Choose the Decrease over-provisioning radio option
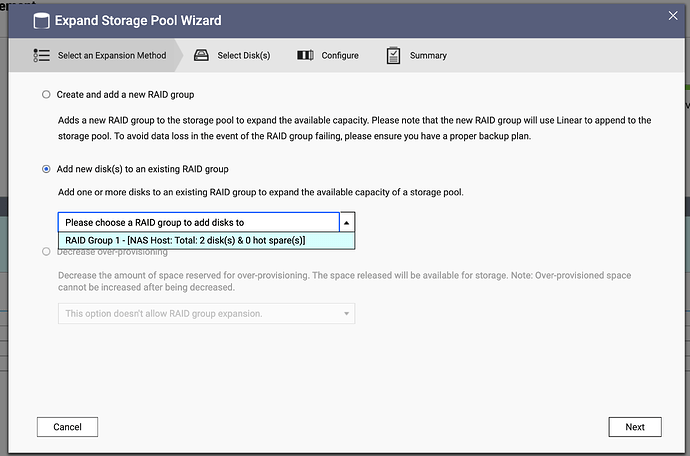The image size is (690, 456). [46, 252]
